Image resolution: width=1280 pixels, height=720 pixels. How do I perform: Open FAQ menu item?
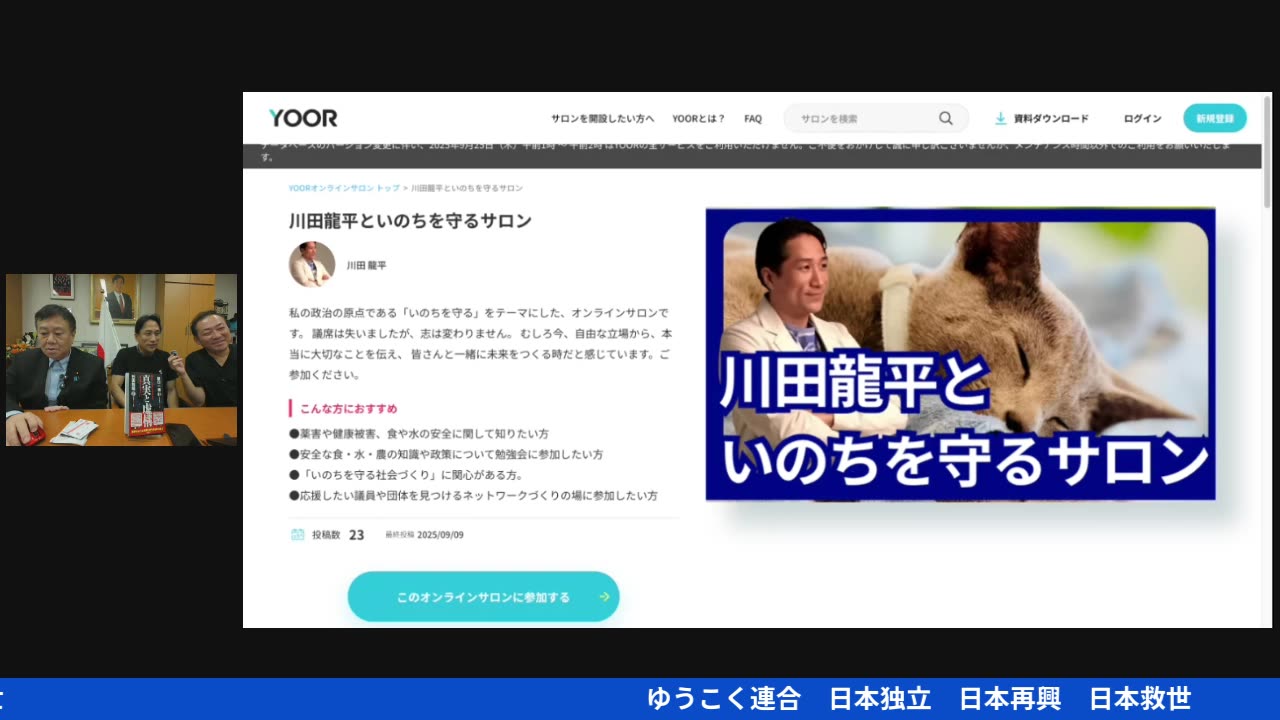coord(753,118)
